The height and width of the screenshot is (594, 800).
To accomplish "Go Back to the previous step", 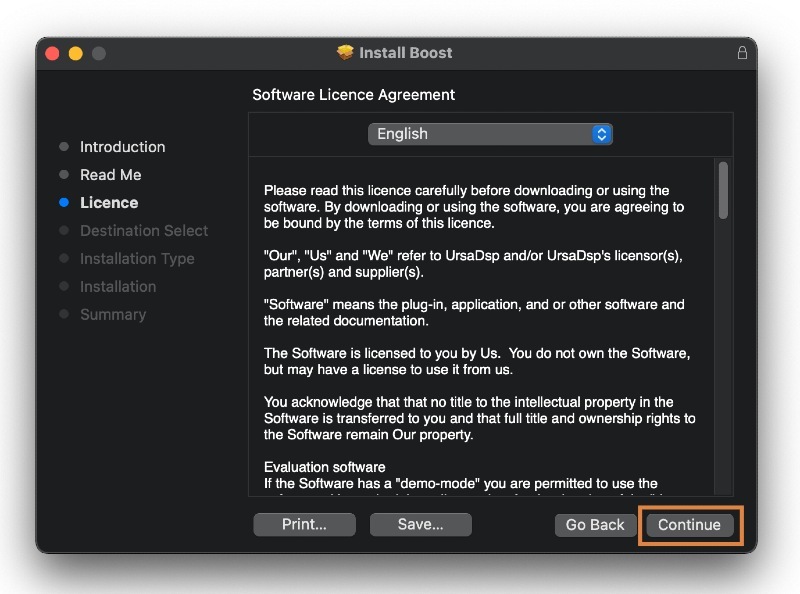I will (595, 525).
